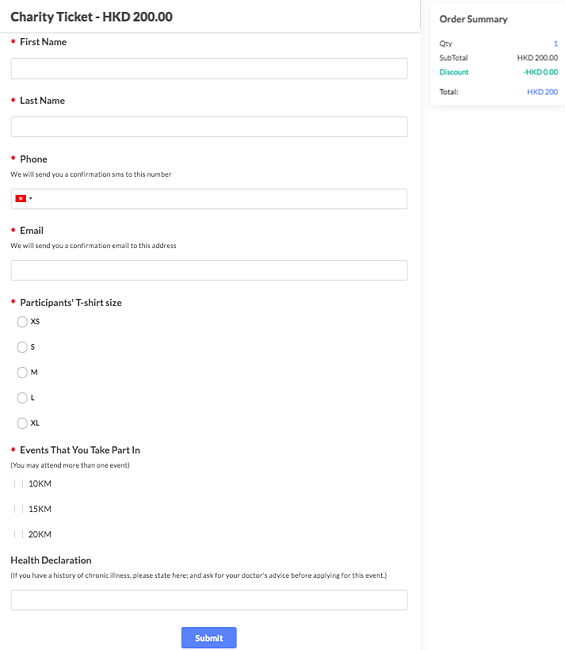
Task: Check the 10KM event checkbox
Action: tap(18, 484)
